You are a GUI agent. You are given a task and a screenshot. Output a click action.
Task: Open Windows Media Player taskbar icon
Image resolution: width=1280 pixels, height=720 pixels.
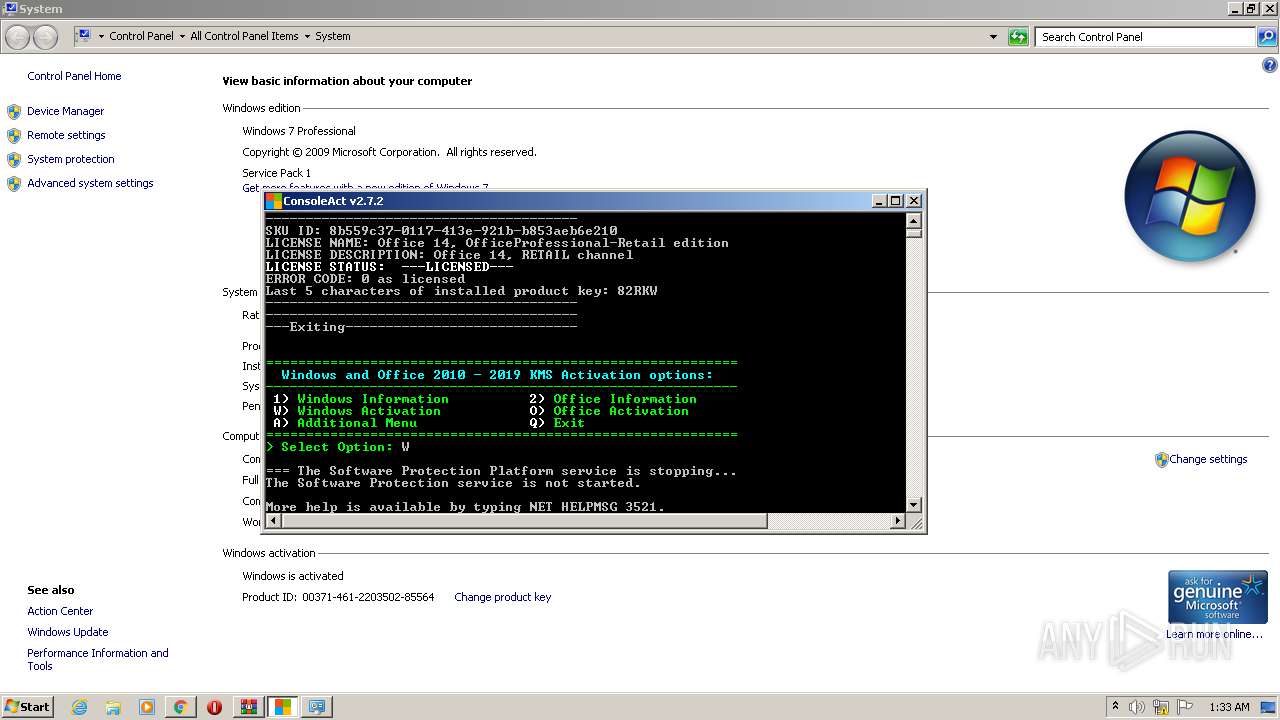[x=147, y=707]
